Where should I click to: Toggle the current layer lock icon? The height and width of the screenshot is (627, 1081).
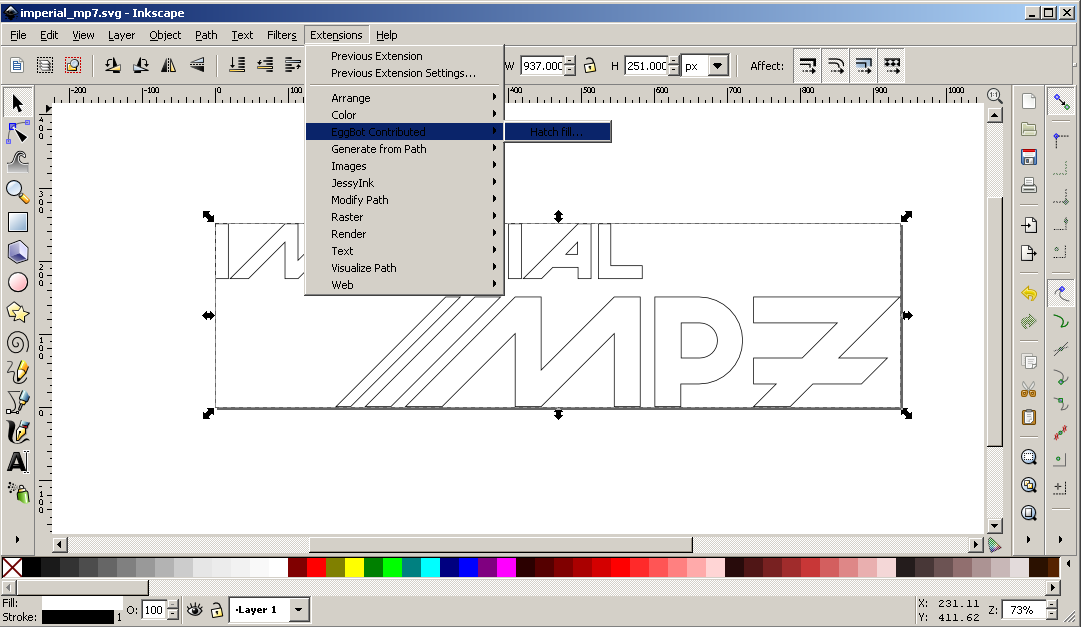point(216,609)
